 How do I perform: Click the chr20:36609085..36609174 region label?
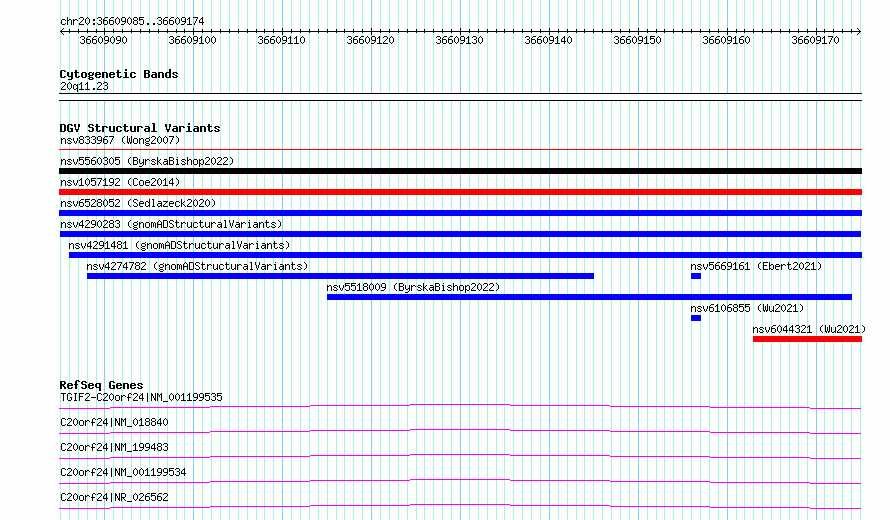[132, 21]
